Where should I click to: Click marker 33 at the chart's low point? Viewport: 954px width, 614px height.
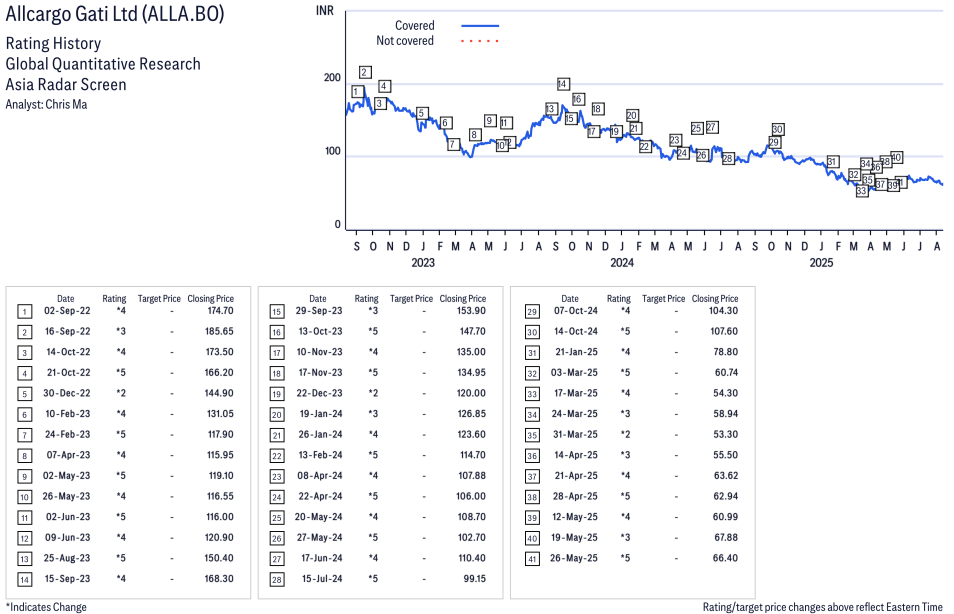[x=862, y=191]
